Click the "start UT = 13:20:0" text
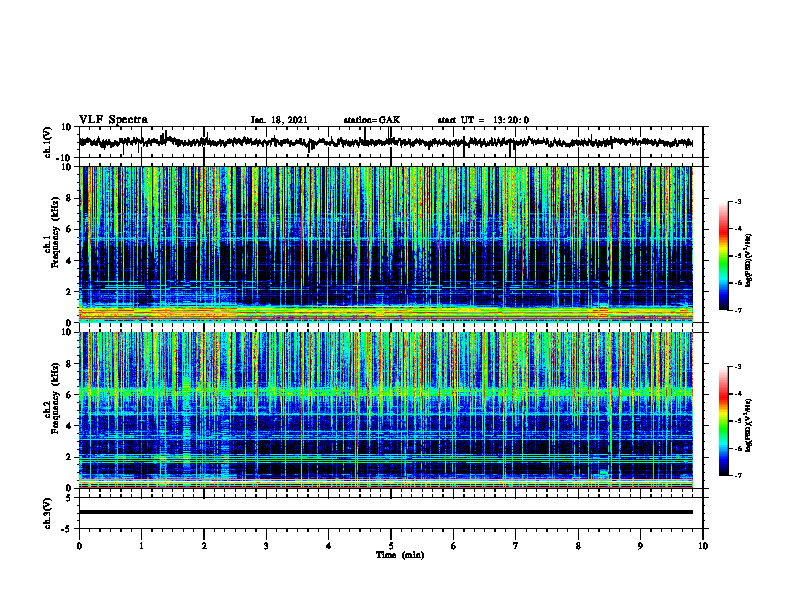The width and height of the screenshot is (792, 612). [483, 120]
